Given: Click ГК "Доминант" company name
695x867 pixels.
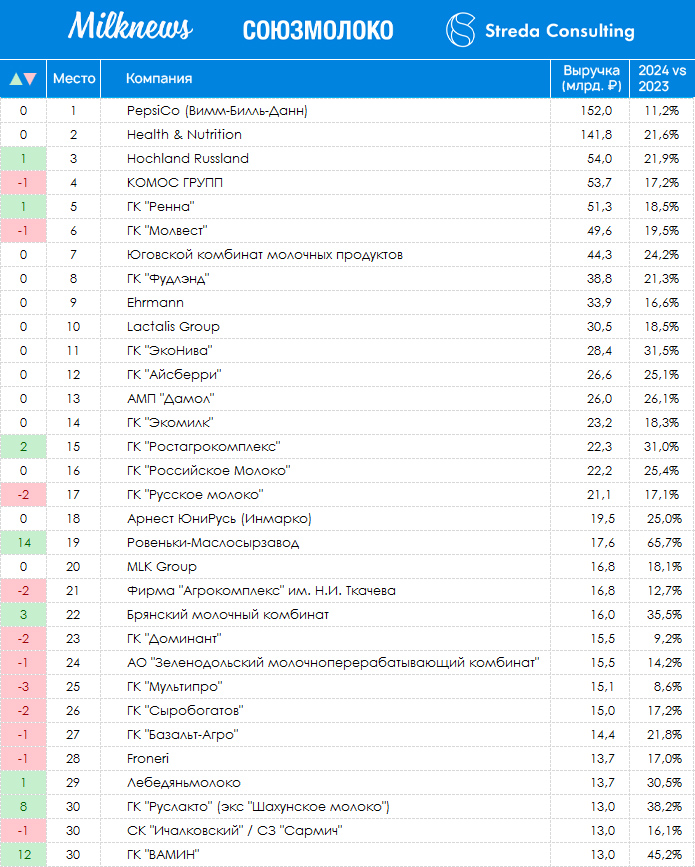Looking at the screenshot, I should point(174,639).
